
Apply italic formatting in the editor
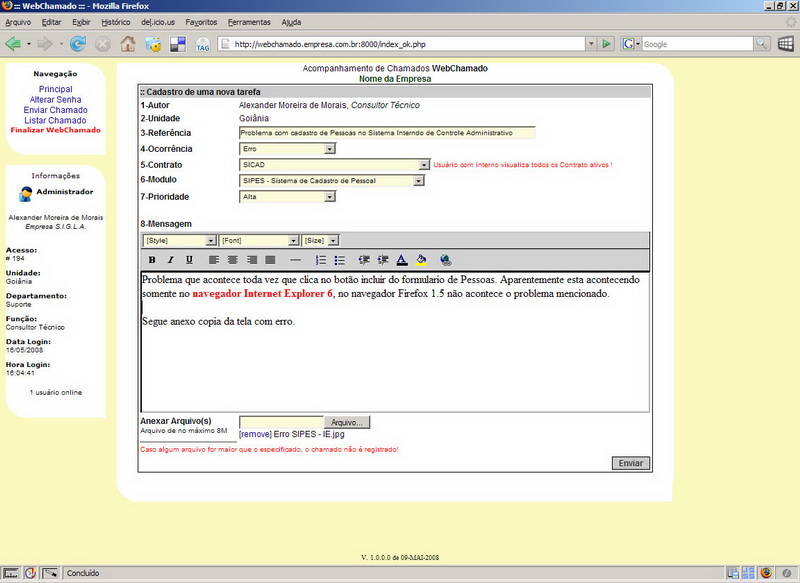click(x=170, y=260)
